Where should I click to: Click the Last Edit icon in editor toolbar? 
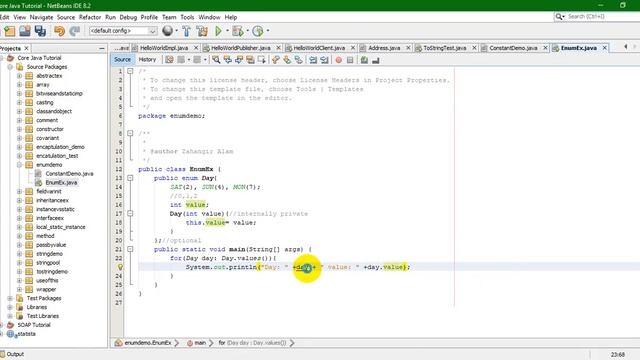click(169, 60)
